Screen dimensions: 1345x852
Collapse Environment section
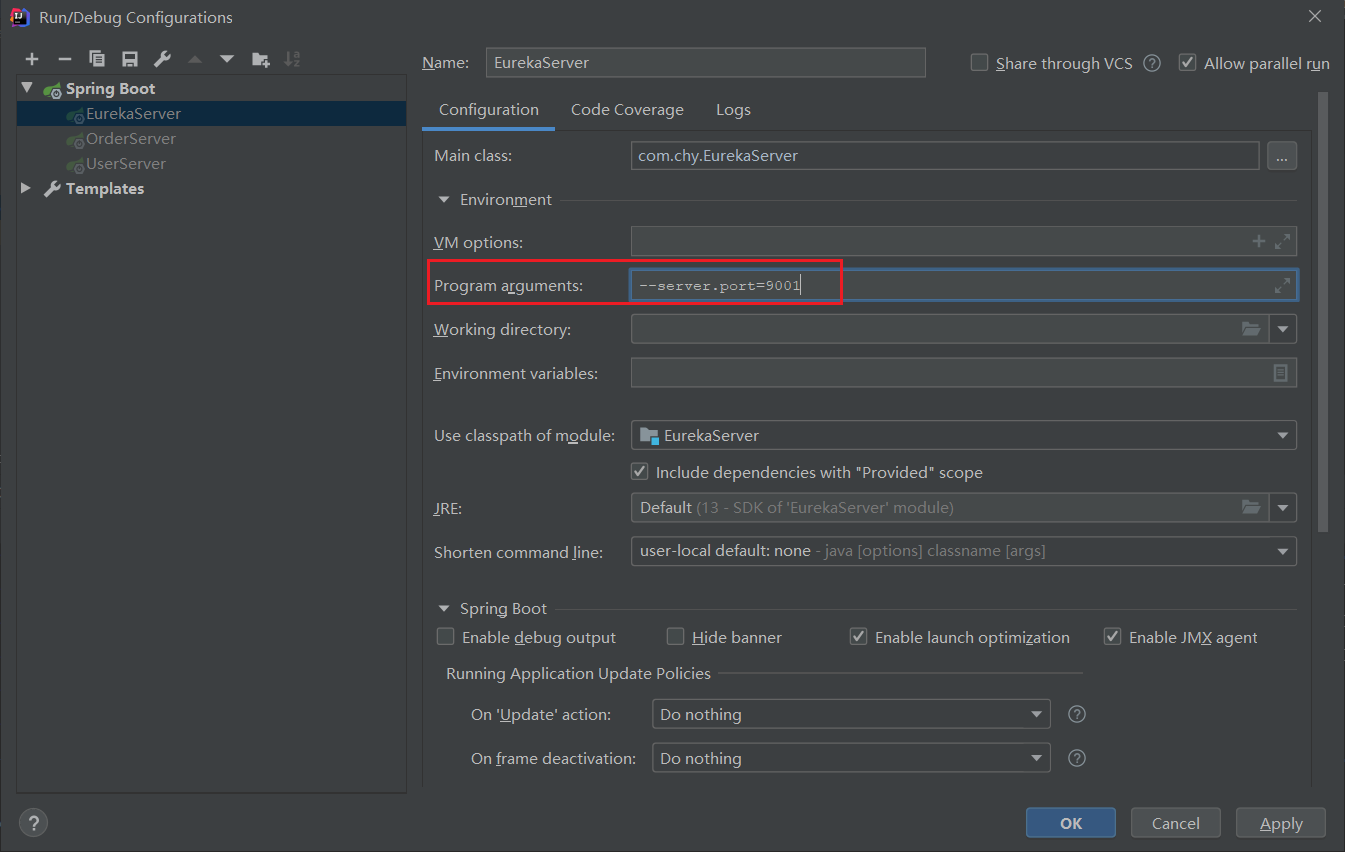click(x=444, y=200)
